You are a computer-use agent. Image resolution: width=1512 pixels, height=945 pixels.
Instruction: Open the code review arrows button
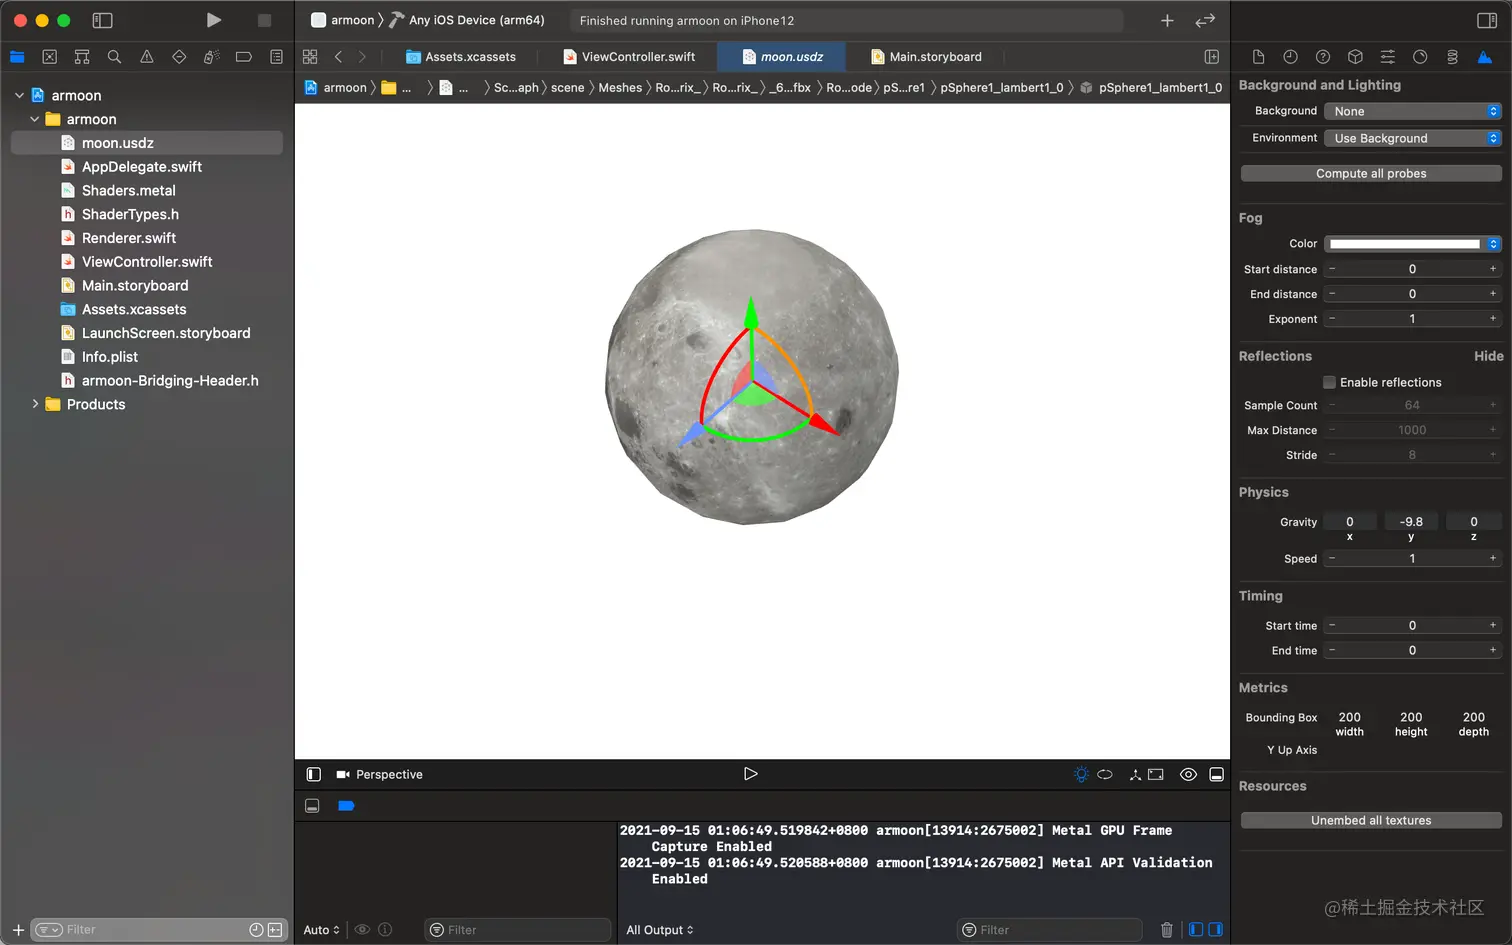click(1205, 20)
